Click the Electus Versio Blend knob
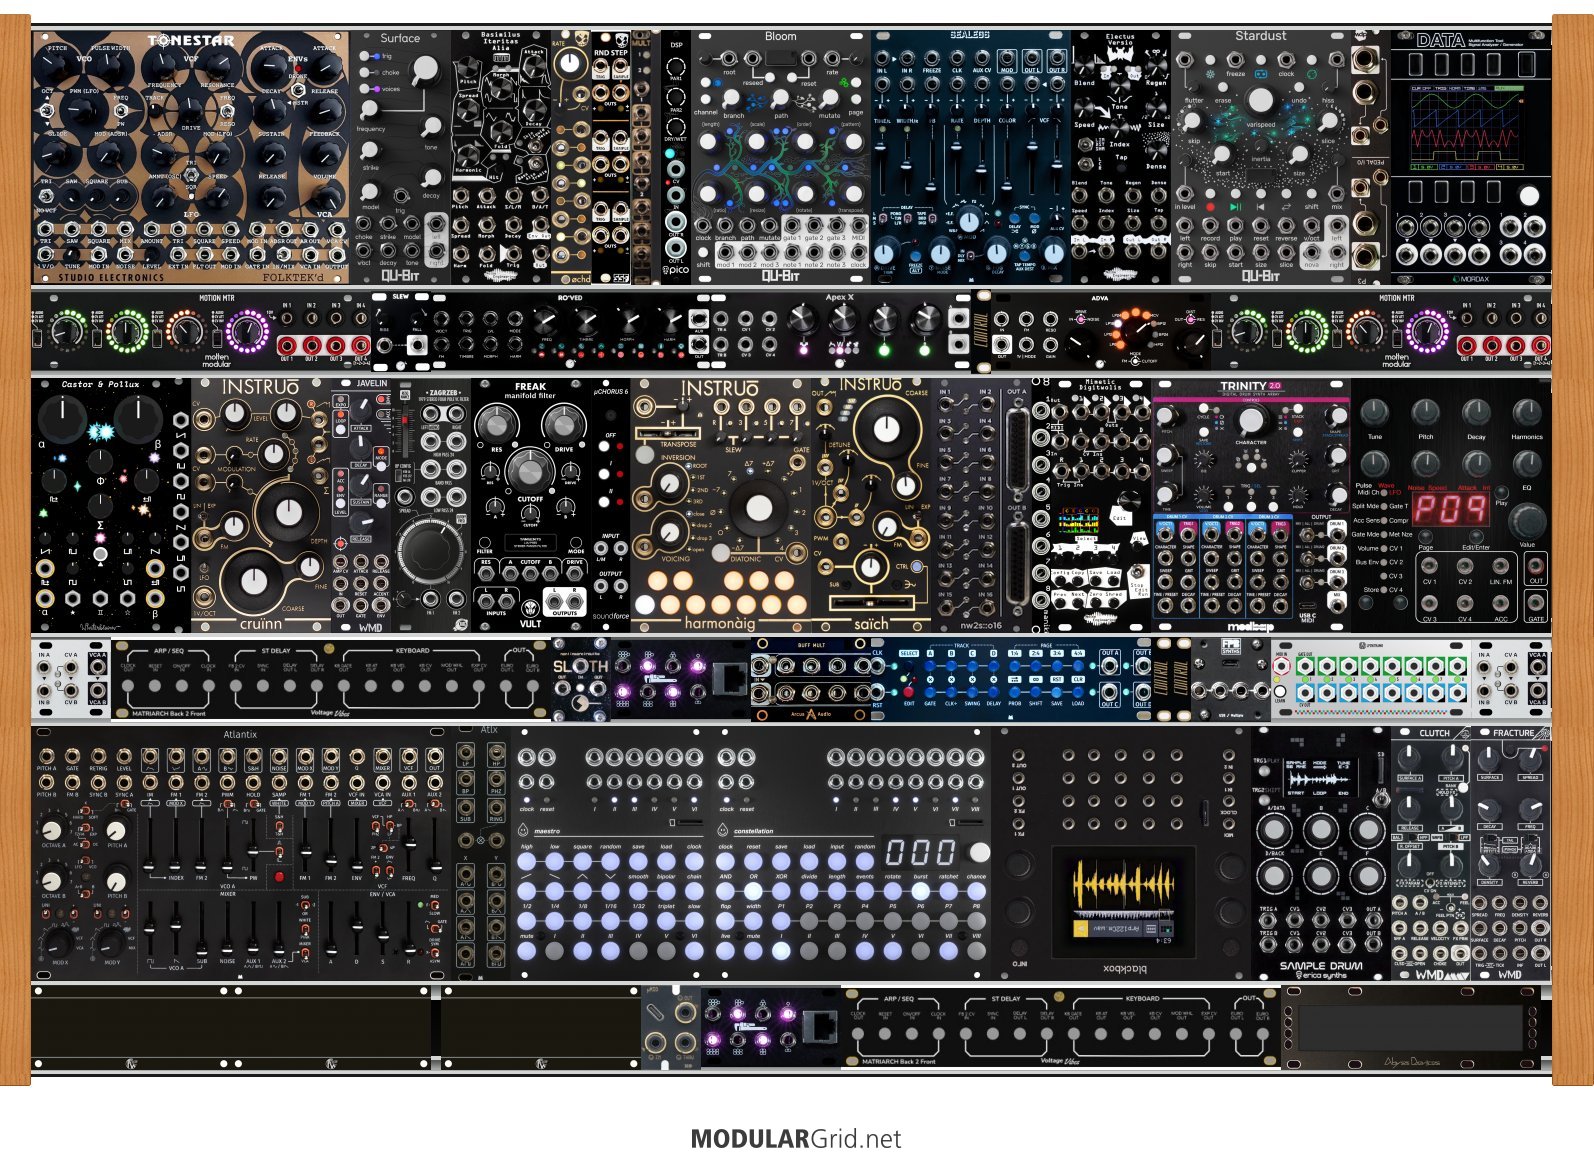 click(x=1085, y=65)
